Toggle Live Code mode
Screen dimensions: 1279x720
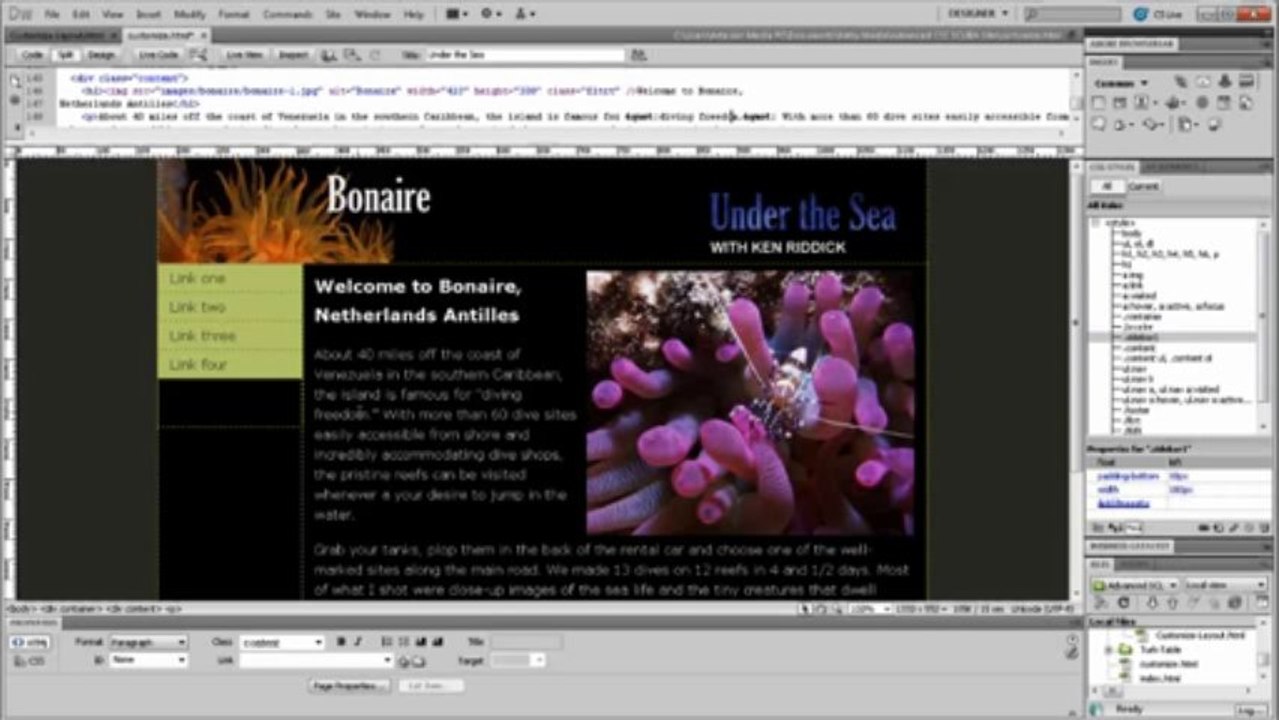click(x=158, y=55)
